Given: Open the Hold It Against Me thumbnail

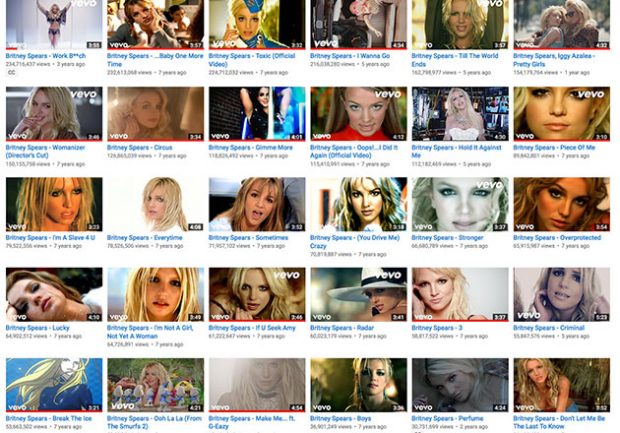Looking at the screenshot, I should (460, 114).
